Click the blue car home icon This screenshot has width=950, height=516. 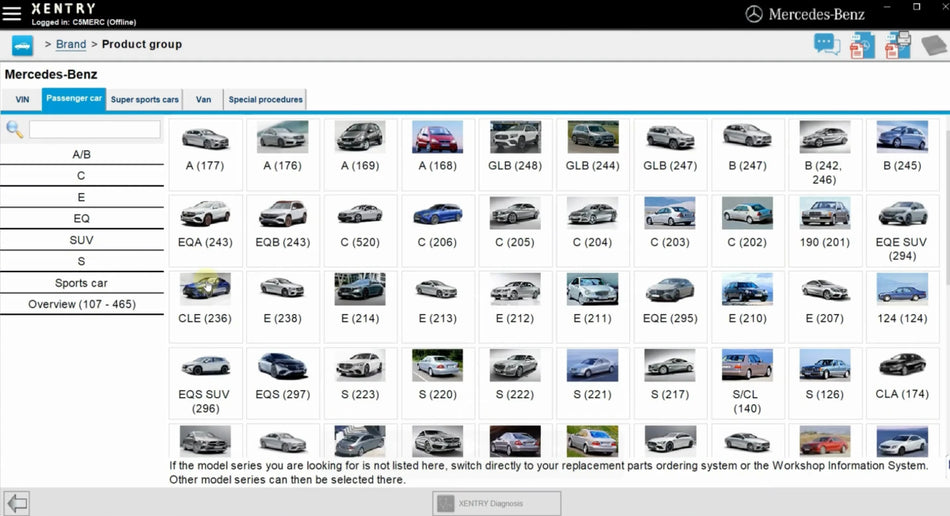point(22,45)
